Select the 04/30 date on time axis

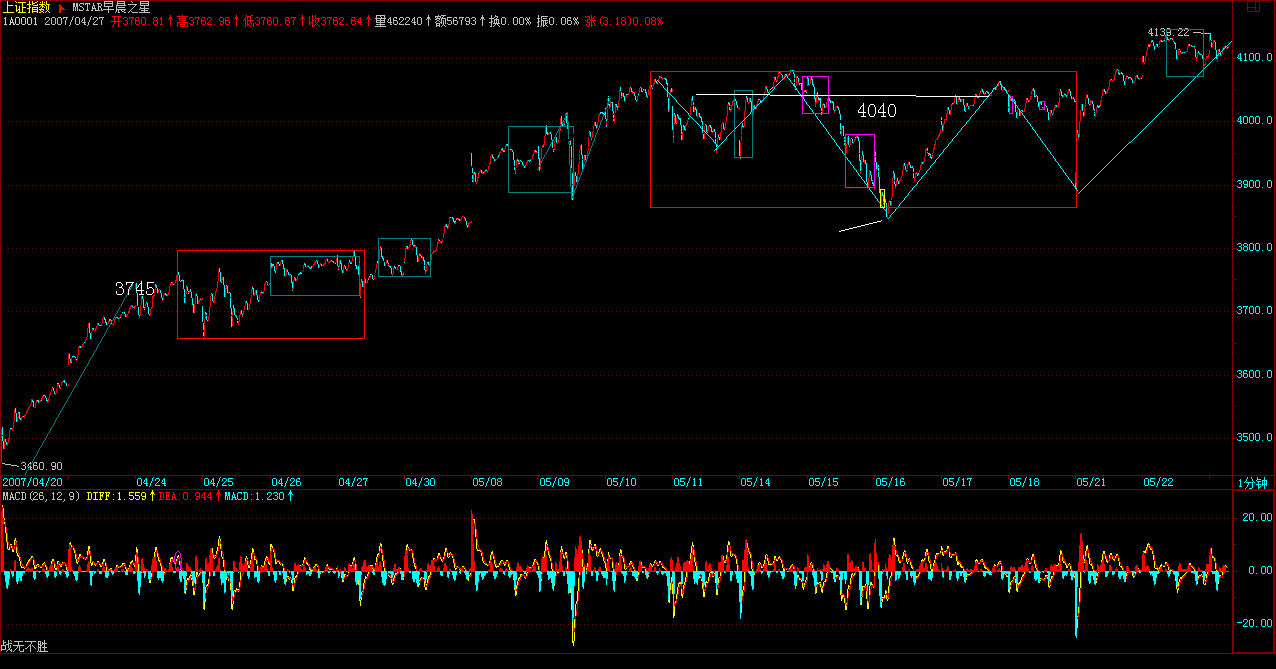click(420, 482)
